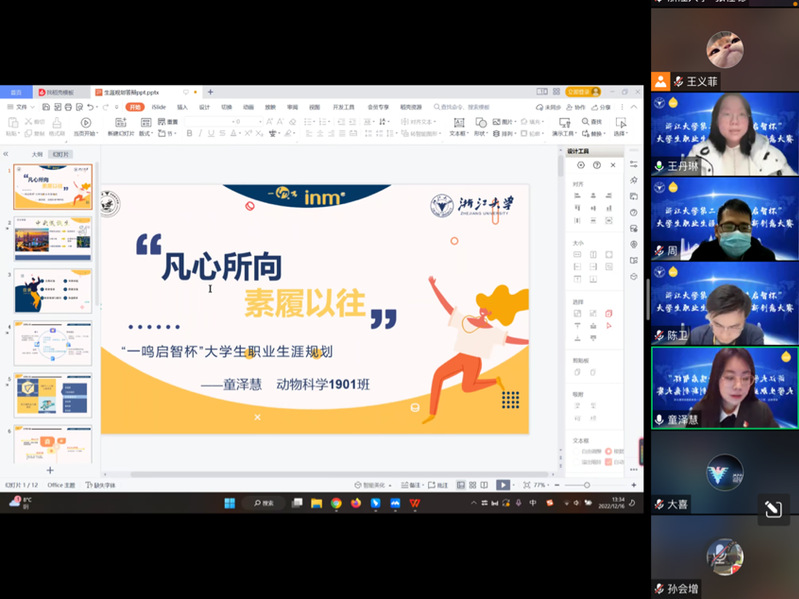799x599 pixels.
Task: Click the superscript X² icon
Action: pyautogui.click(x=248, y=133)
